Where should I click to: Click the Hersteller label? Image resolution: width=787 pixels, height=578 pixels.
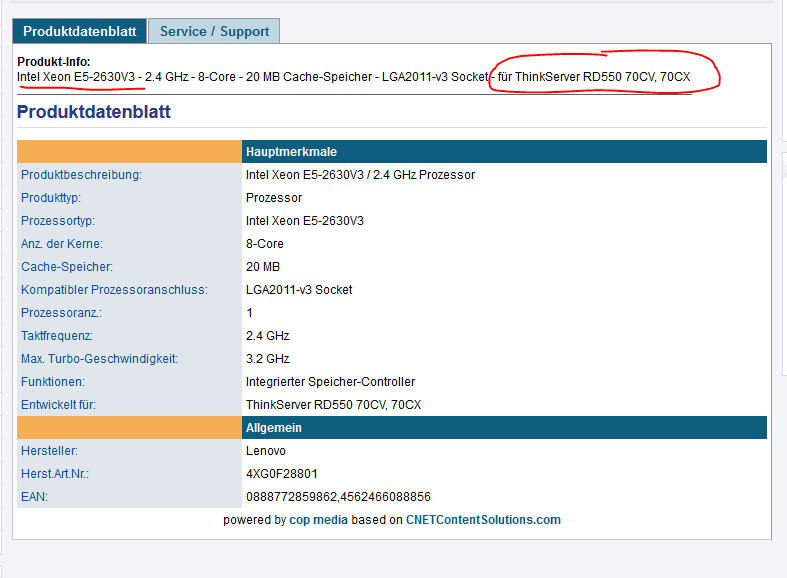click(49, 451)
